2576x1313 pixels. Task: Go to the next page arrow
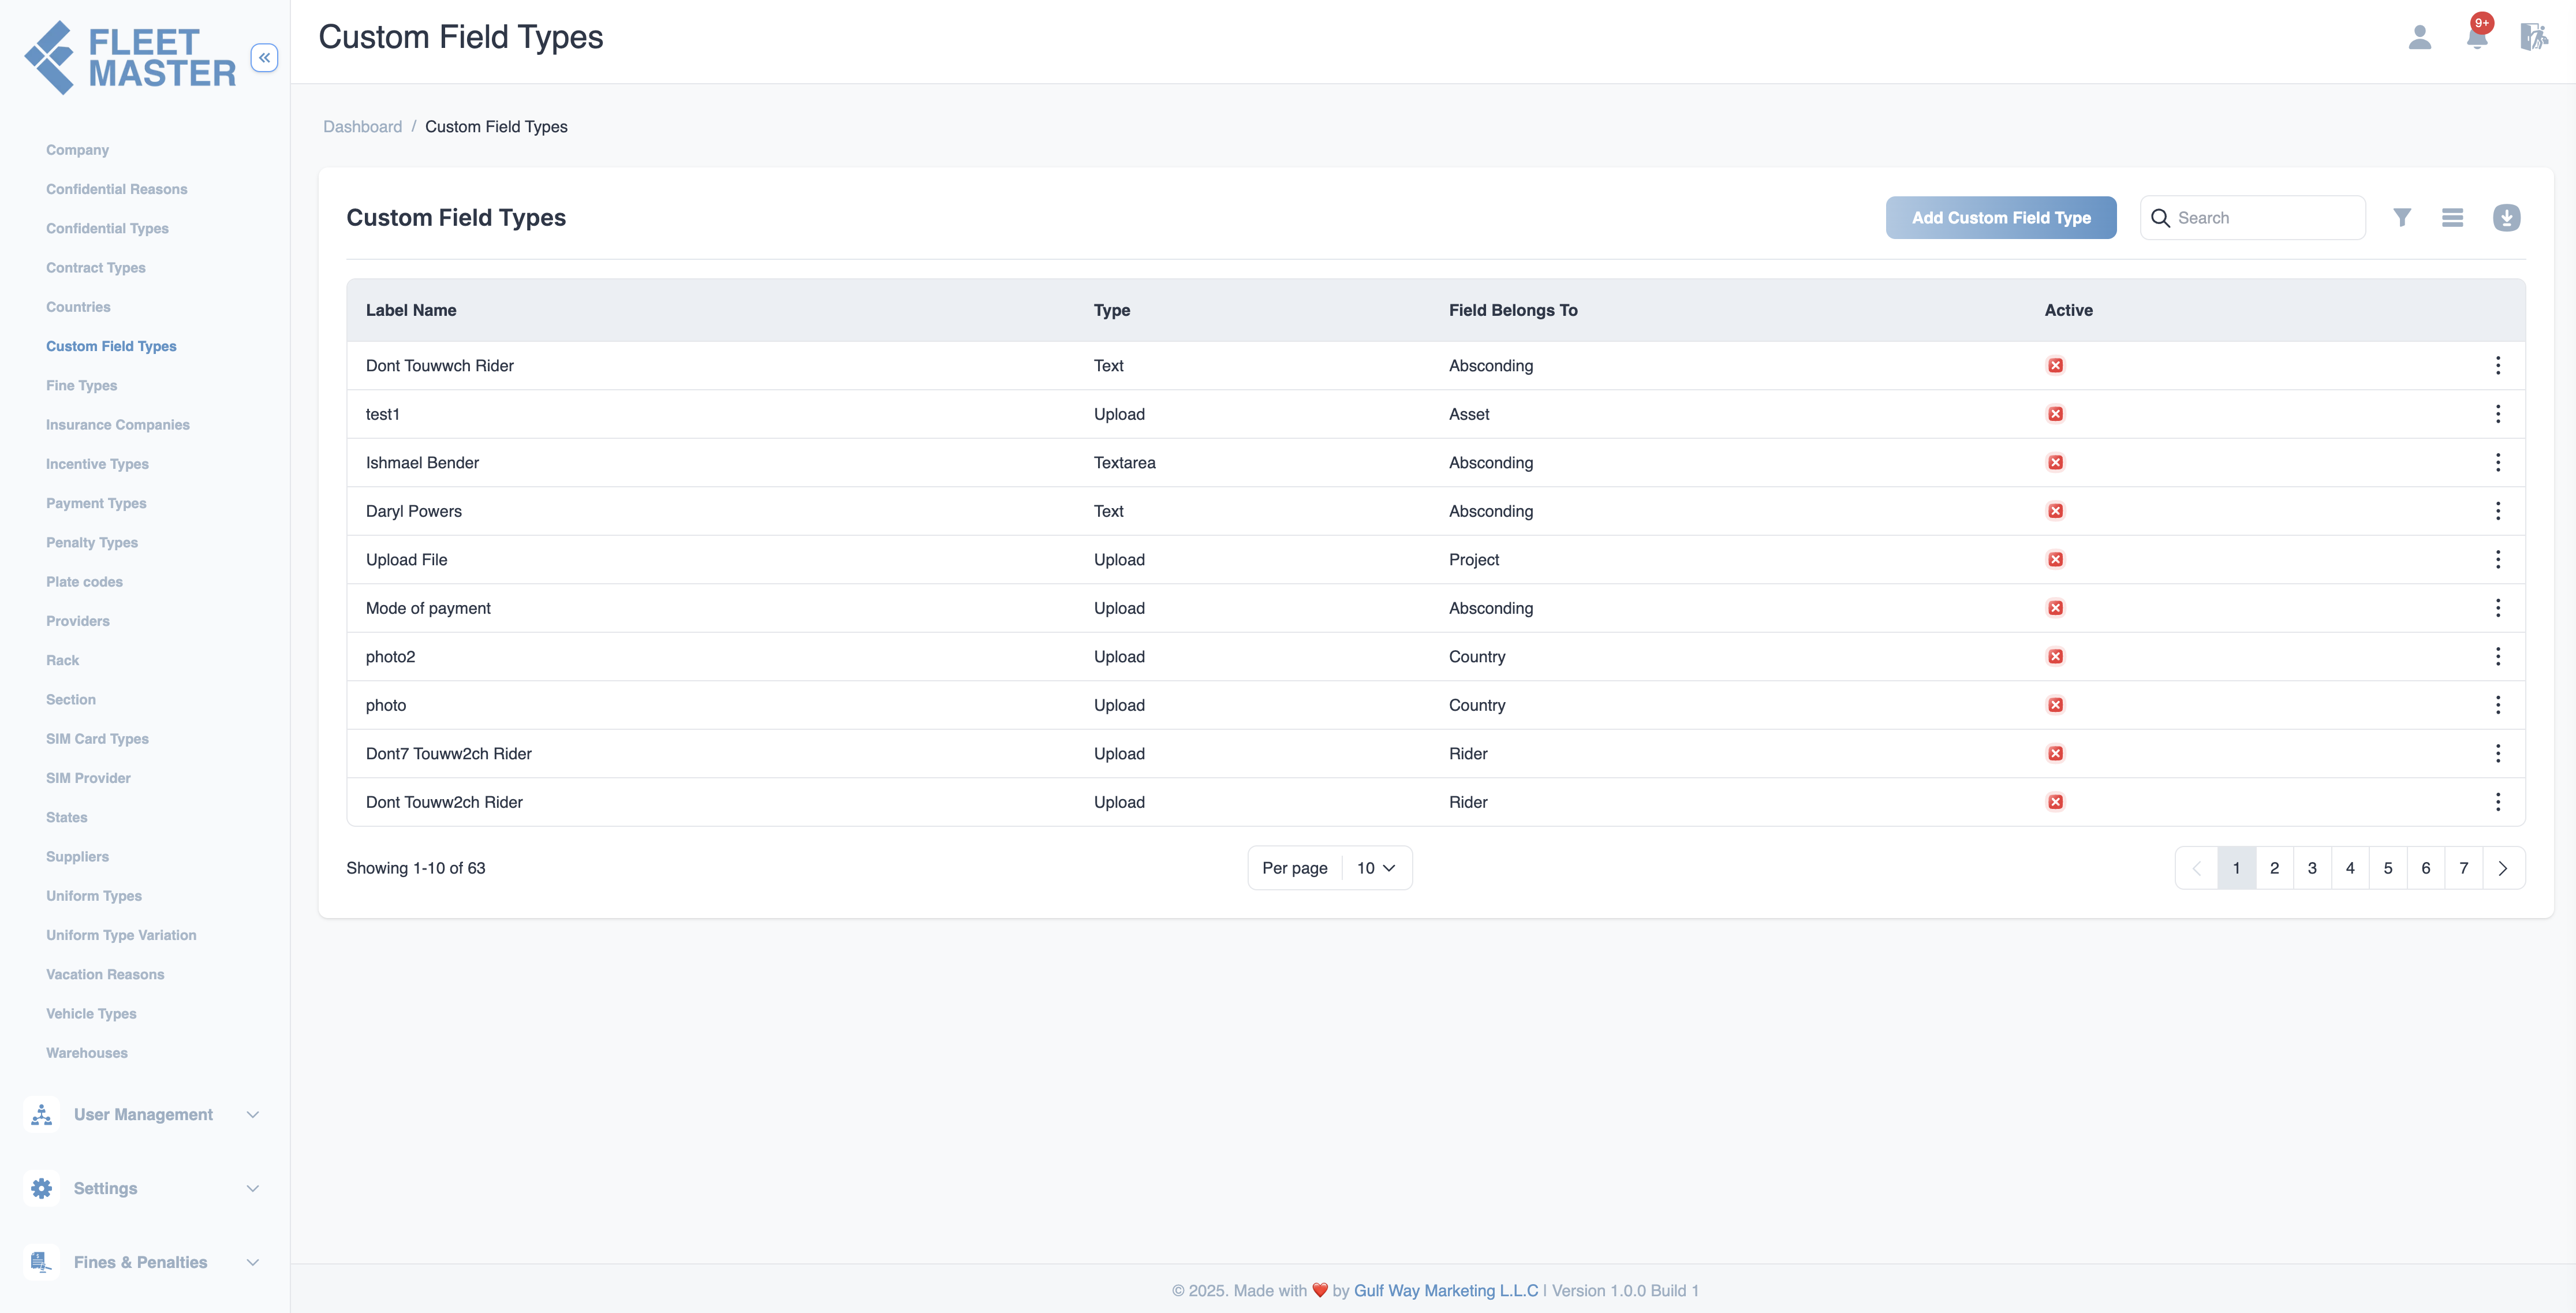(2503, 868)
